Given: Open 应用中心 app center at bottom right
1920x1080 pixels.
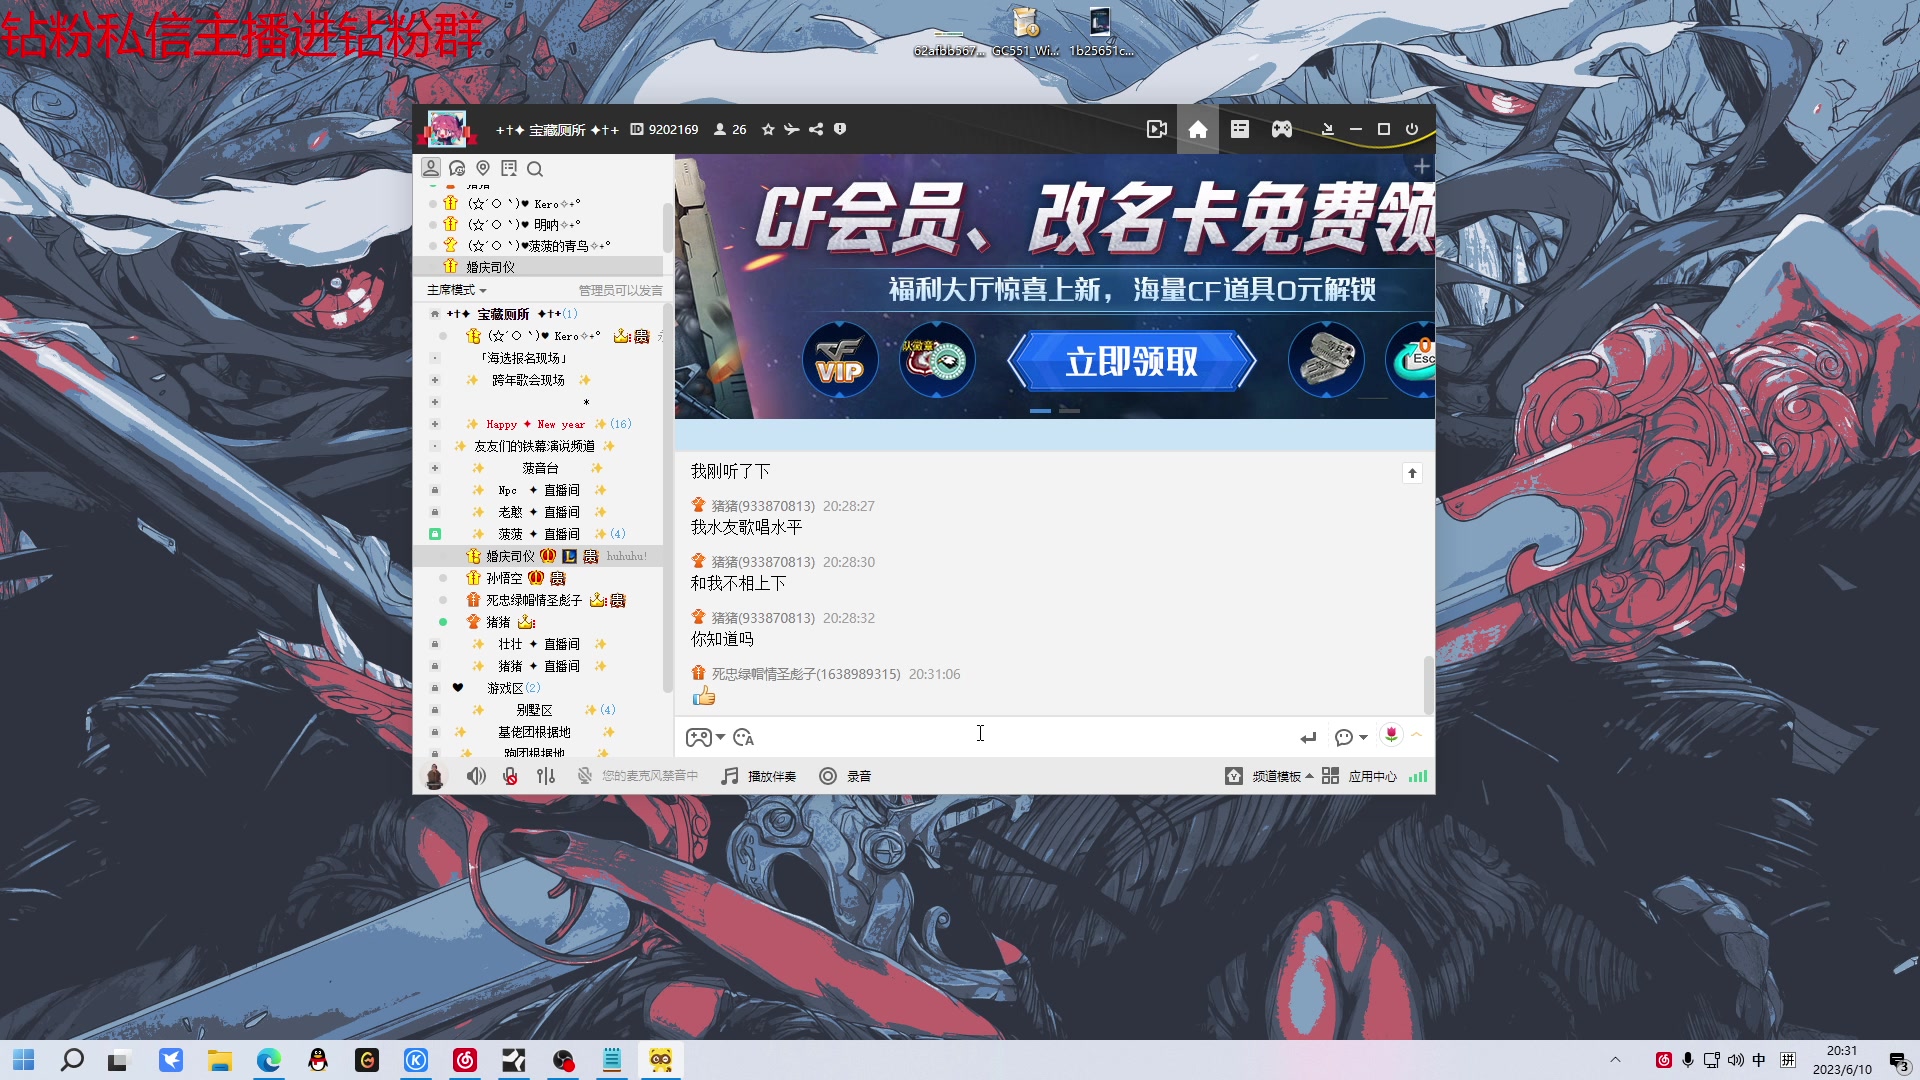Looking at the screenshot, I should tap(1373, 776).
